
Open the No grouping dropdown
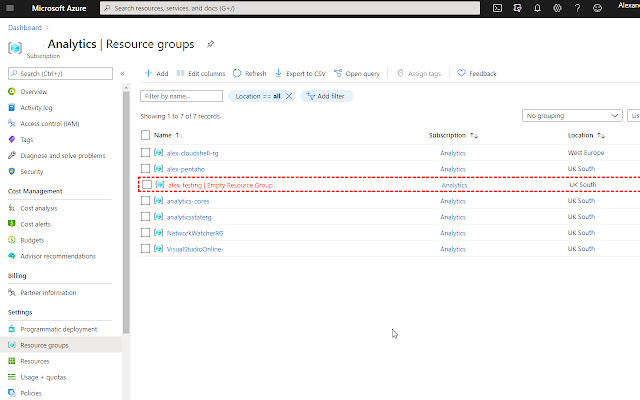click(x=572, y=116)
